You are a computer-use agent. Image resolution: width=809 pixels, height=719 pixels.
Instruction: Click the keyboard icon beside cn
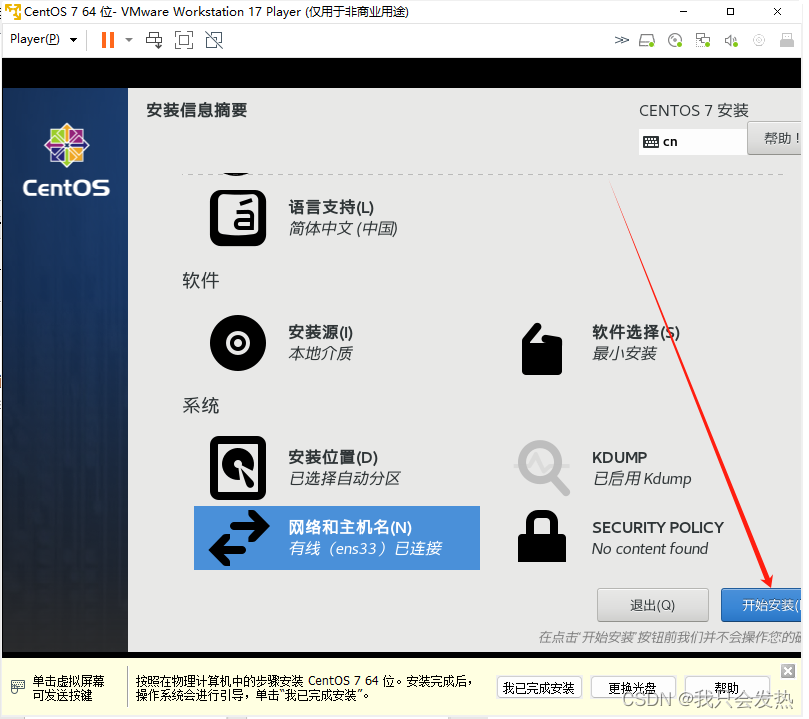[x=651, y=142]
